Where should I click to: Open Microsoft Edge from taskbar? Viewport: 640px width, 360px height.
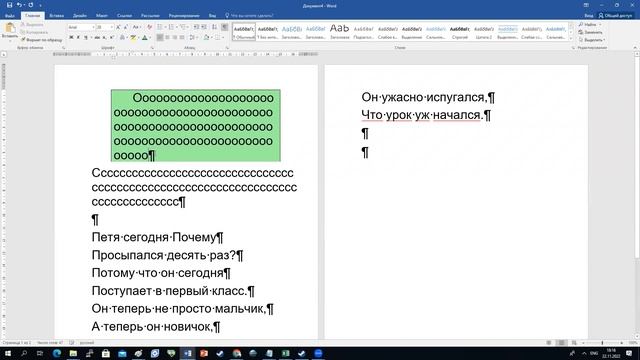coord(57,353)
